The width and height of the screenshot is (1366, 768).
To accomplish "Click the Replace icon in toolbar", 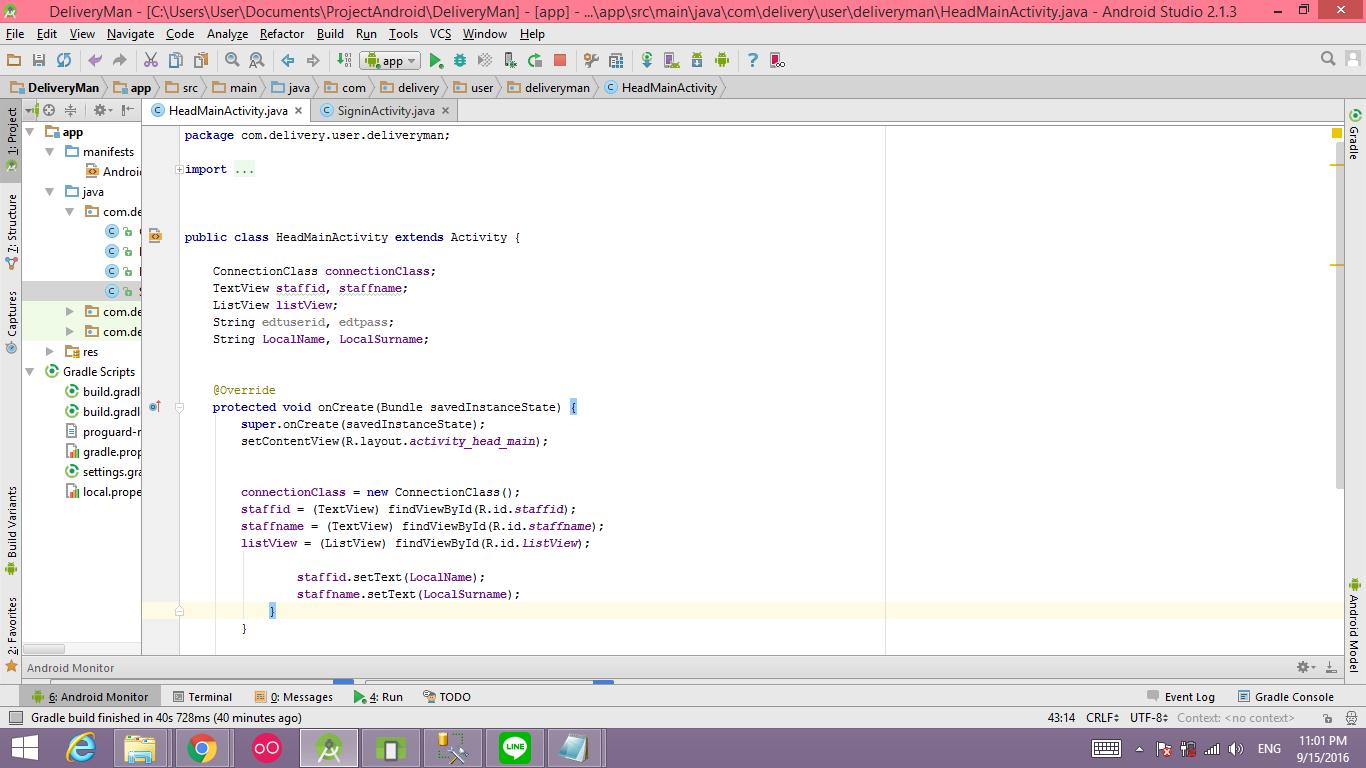I will point(257,61).
